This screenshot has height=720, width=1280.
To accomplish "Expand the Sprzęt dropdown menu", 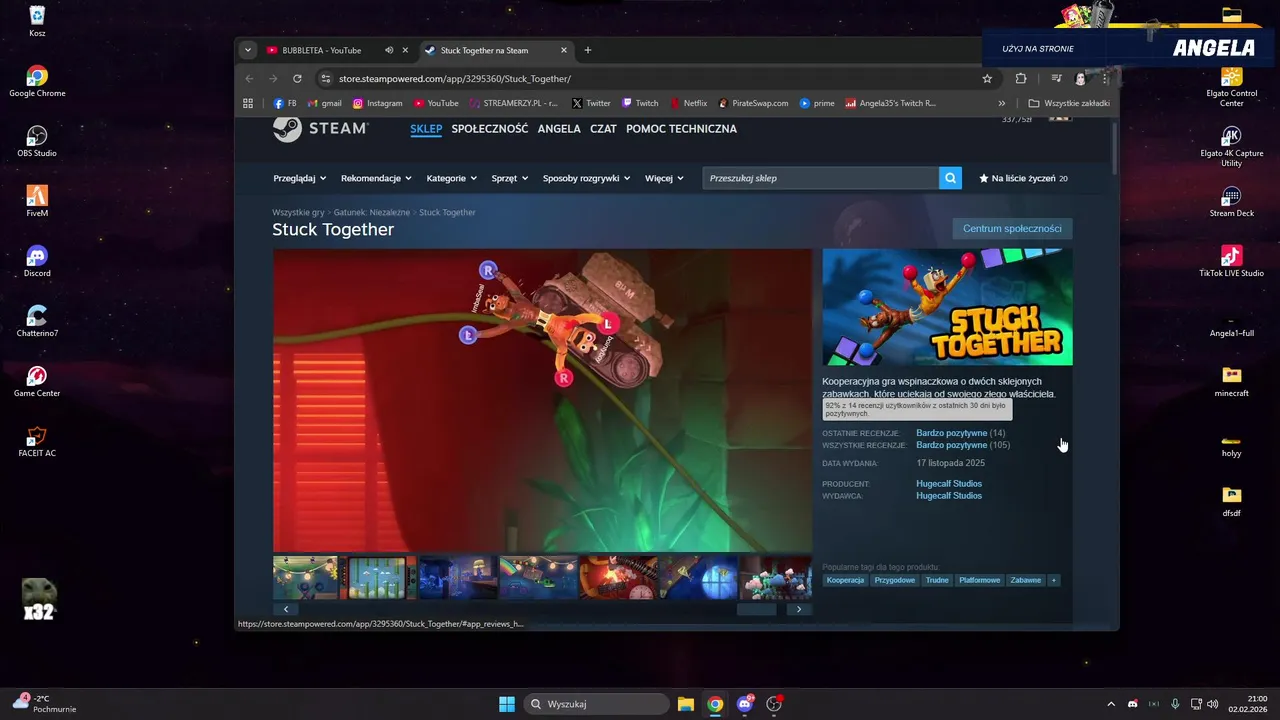I will (510, 178).
